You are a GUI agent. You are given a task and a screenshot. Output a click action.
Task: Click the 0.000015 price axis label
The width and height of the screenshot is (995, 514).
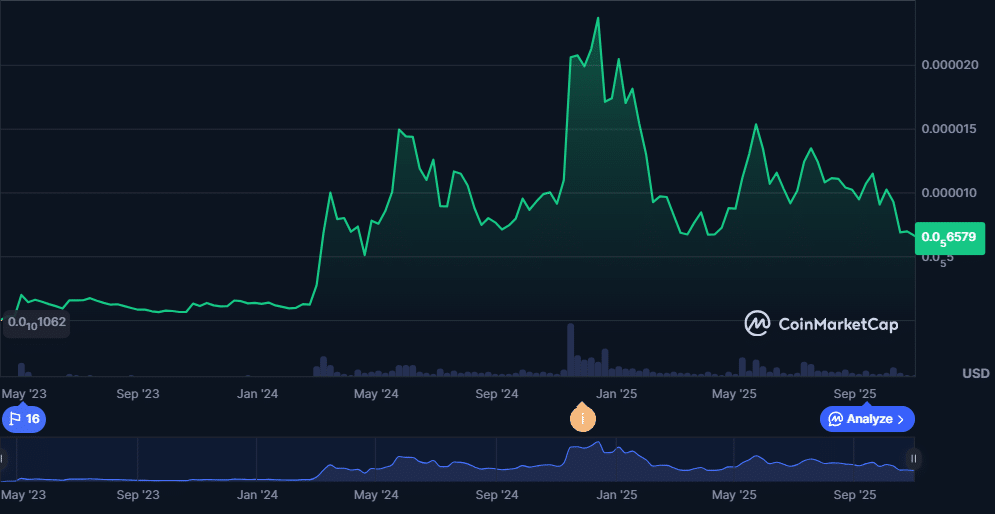click(950, 129)
